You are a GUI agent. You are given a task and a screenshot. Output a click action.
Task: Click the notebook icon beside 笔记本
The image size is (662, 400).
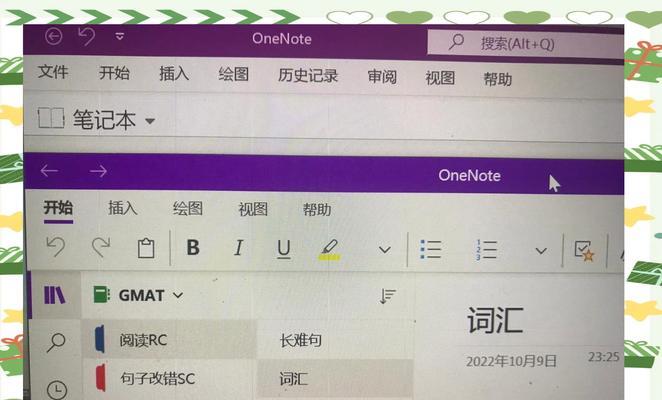click(x=51, y=118)
